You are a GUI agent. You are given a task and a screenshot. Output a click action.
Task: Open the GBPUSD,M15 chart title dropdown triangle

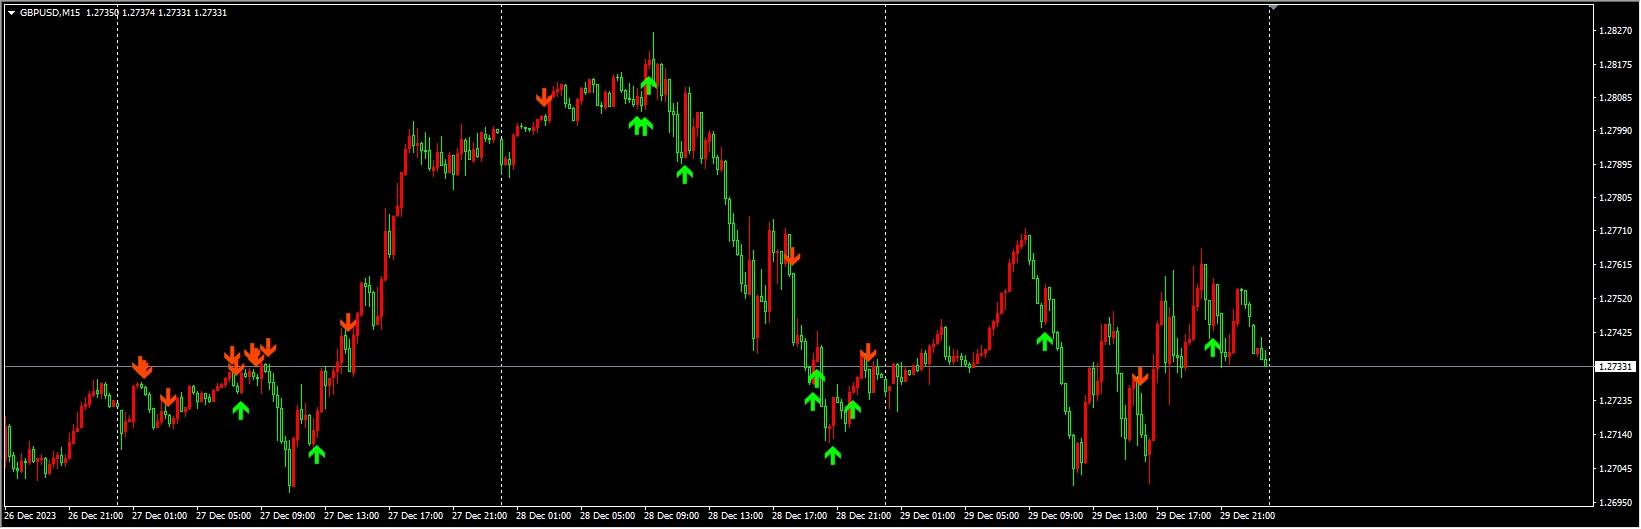coord(11,13)
